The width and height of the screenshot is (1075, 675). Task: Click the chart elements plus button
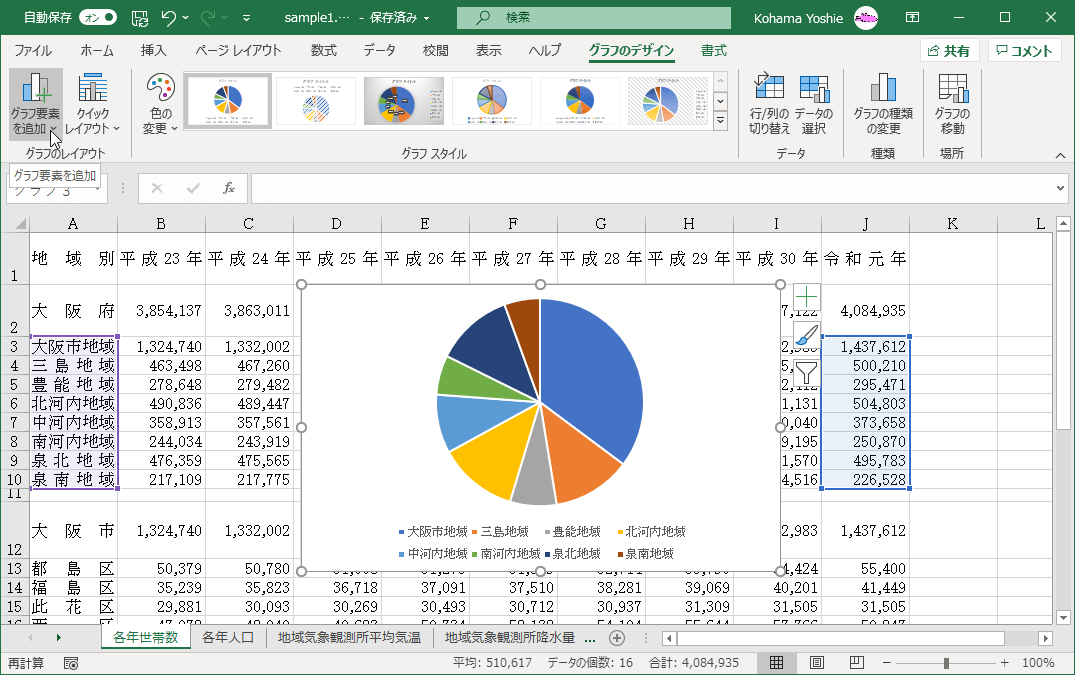coord(806,297)
